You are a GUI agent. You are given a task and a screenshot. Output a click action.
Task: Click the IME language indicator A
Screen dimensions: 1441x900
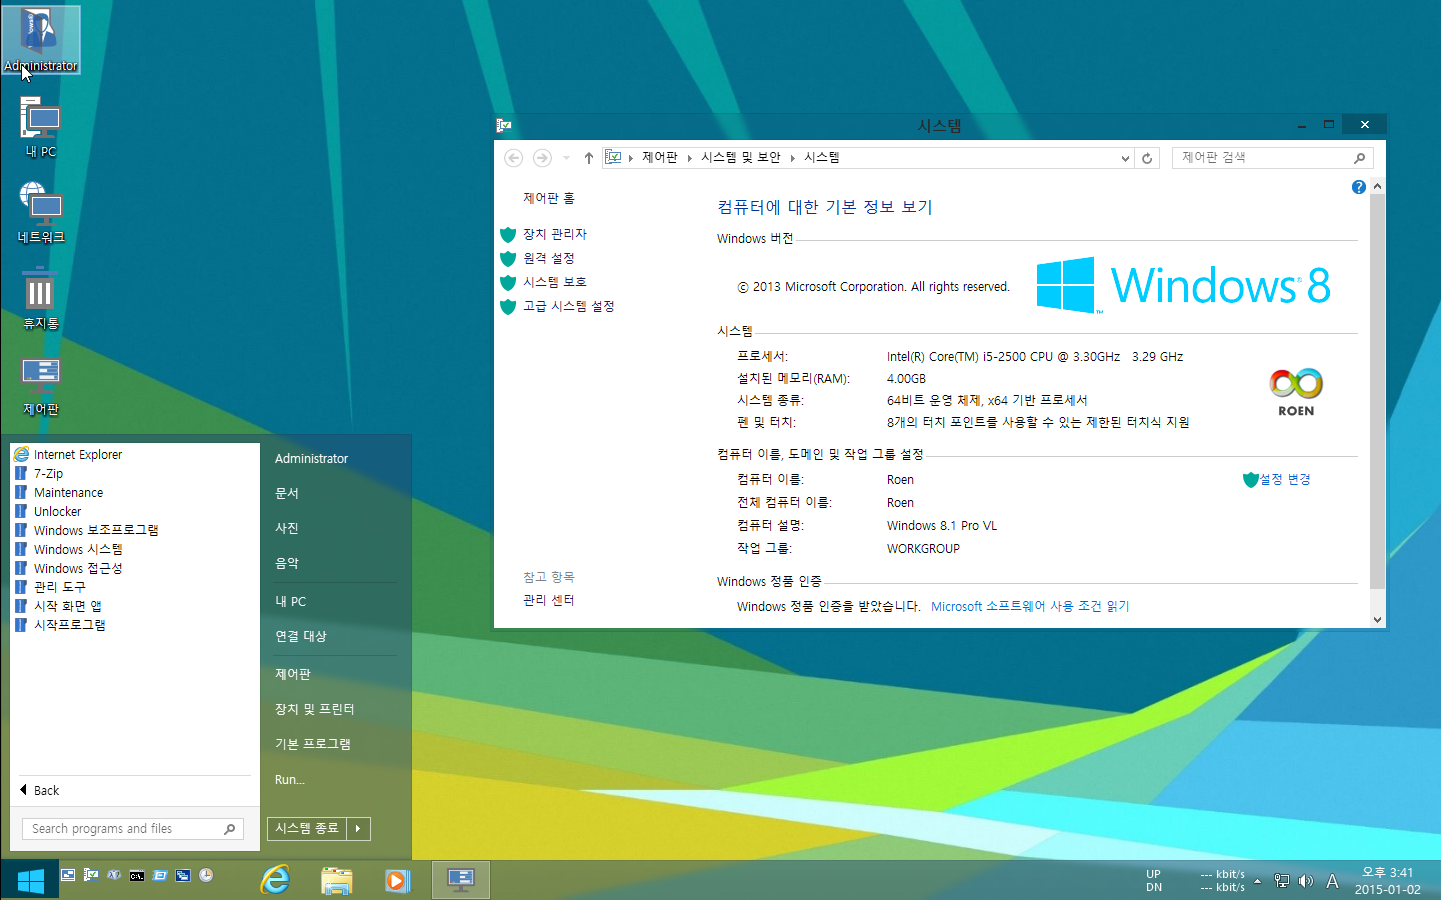tap(1332, 881)
